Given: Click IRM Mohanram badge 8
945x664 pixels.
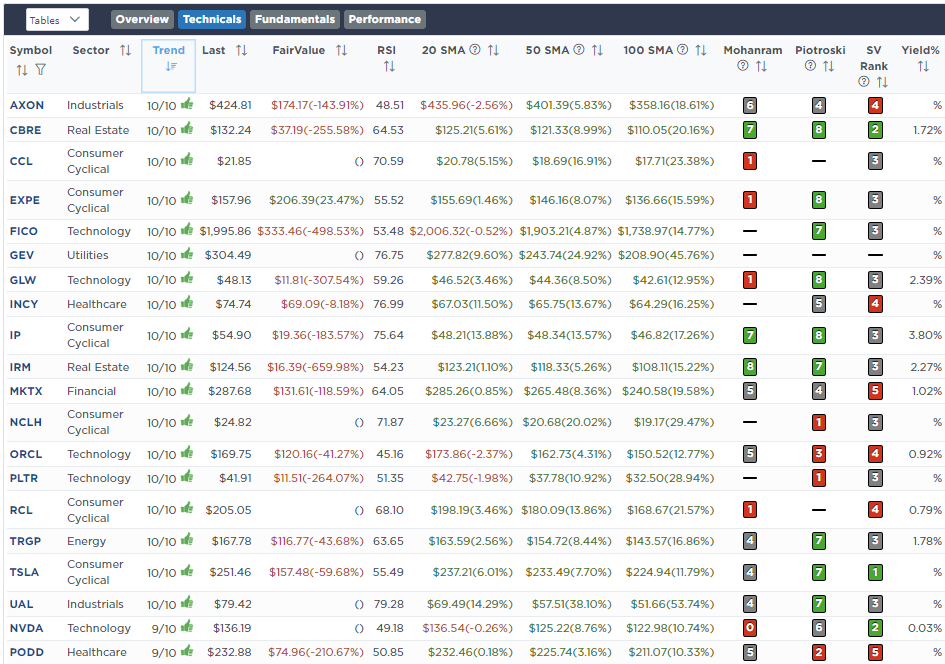Looking at the screenshot, I should (x=750, y=366).
